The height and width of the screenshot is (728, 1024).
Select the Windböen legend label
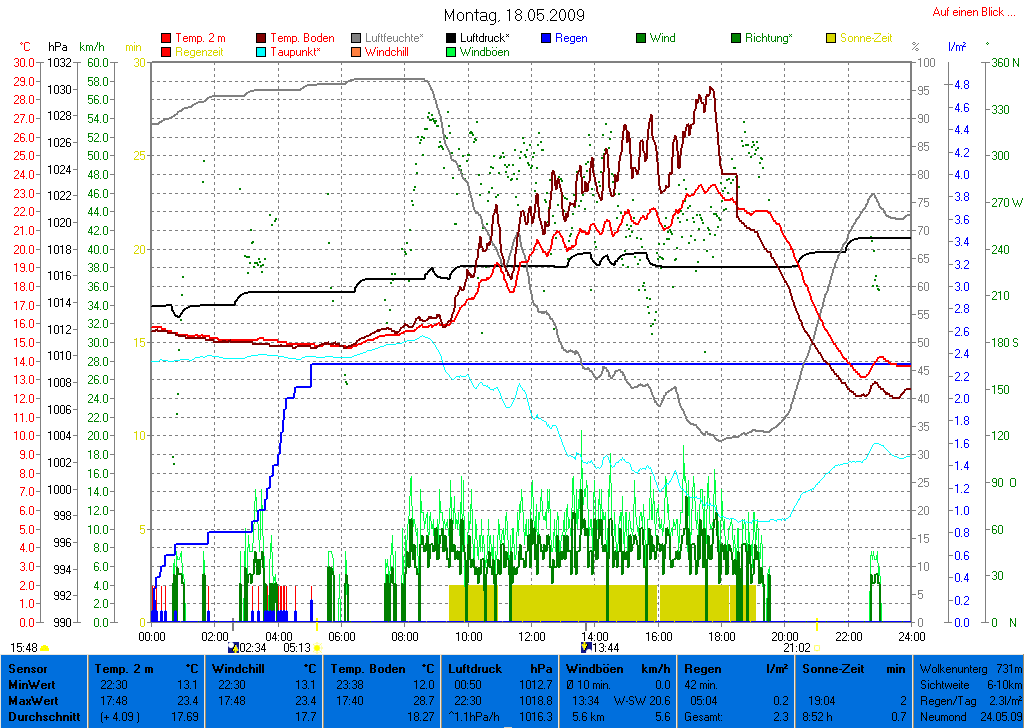click(484, 52)
